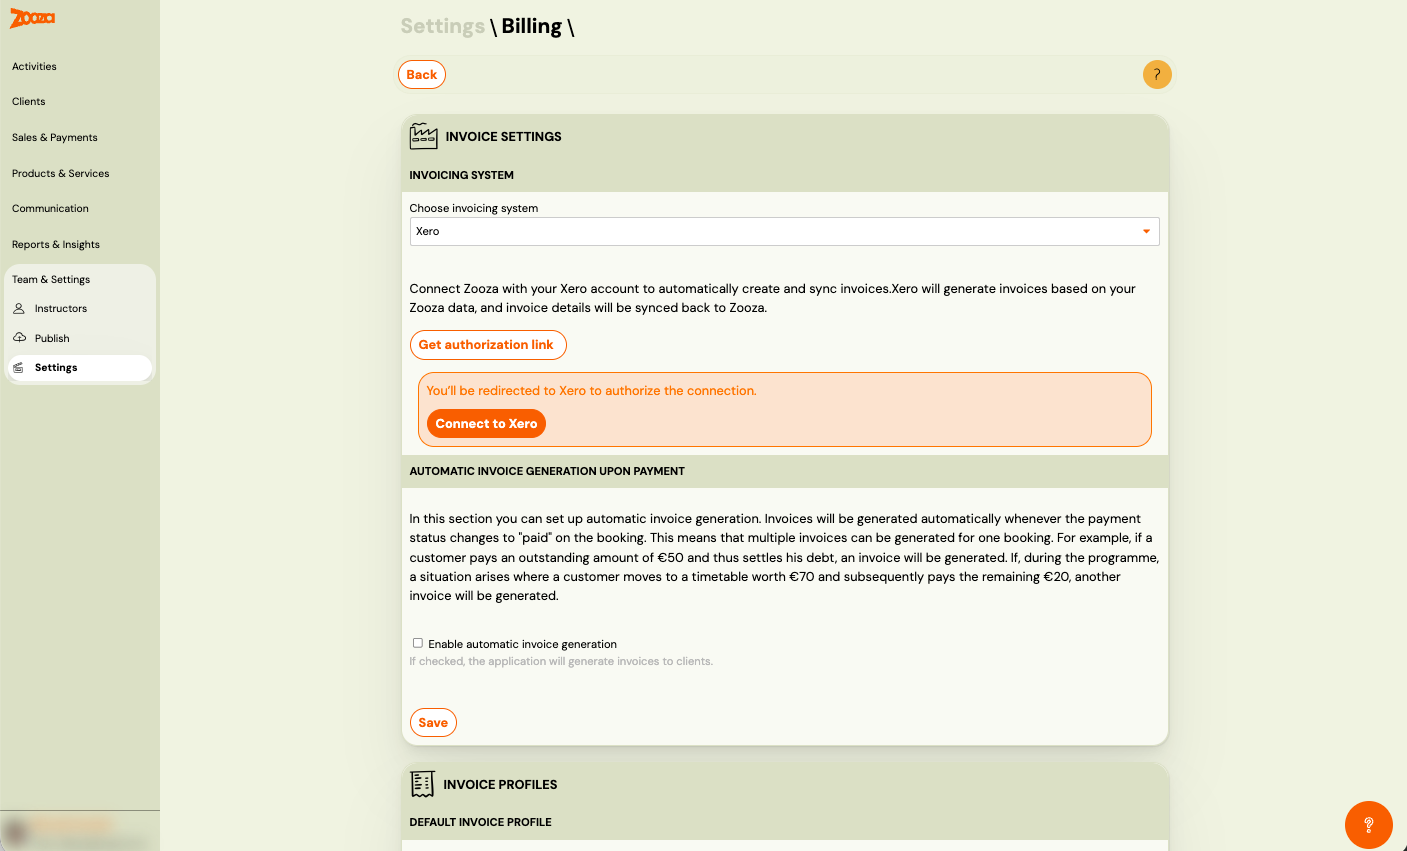This screenshot has height=851, width=1407.
Task: Click the Settings breadcrumb link
Action: tap(442, 27)
